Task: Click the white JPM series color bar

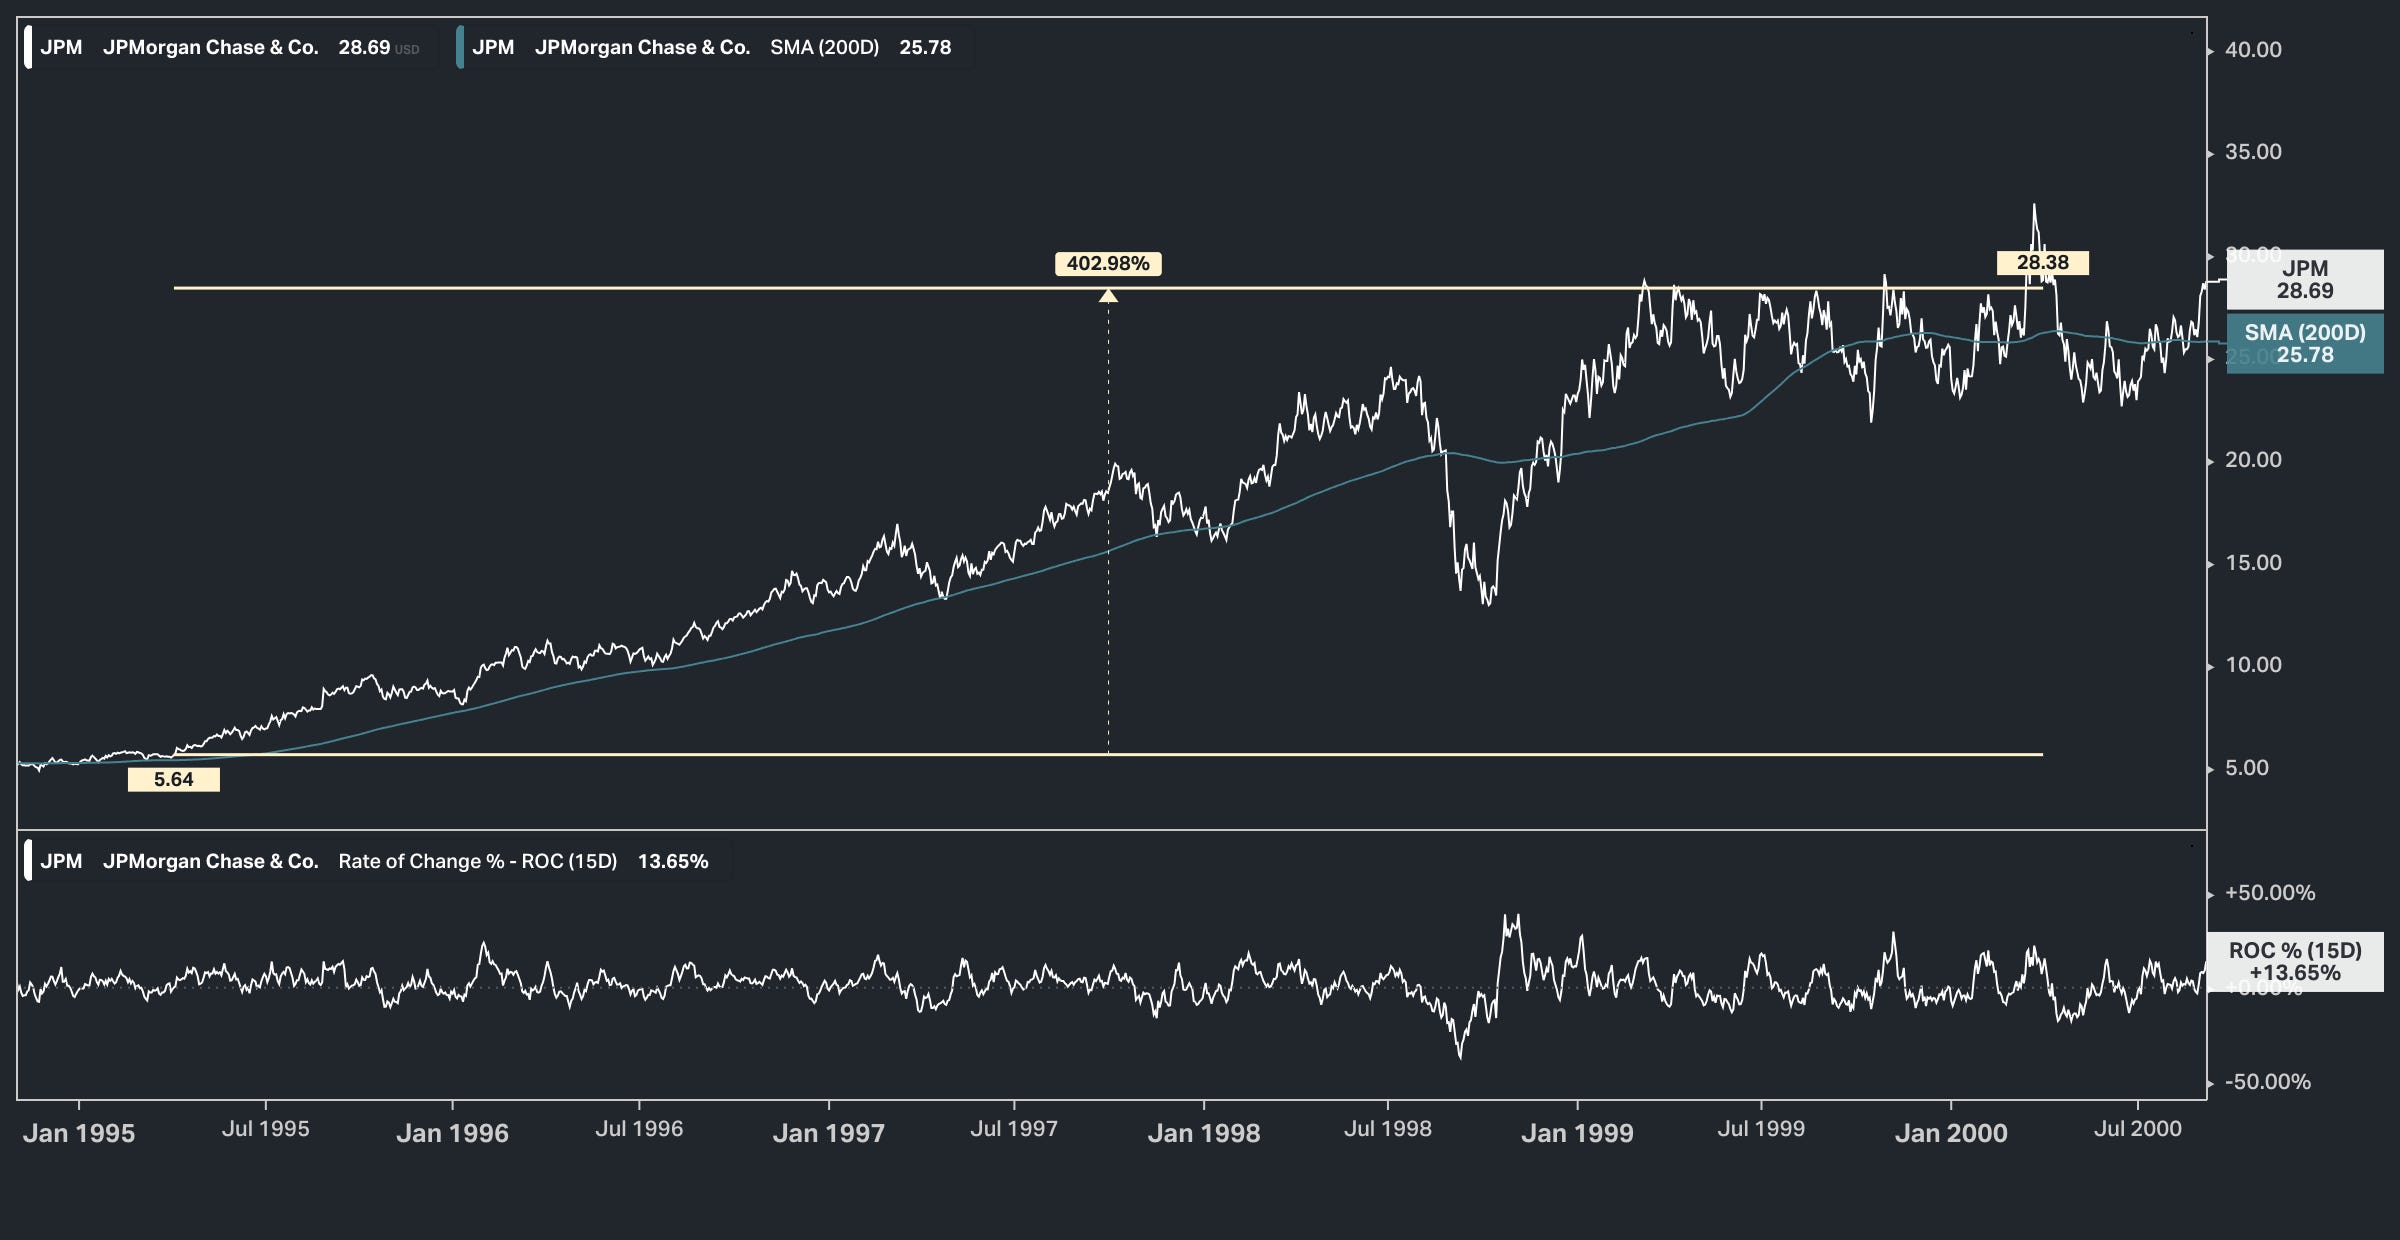Action: coord(28,47)
